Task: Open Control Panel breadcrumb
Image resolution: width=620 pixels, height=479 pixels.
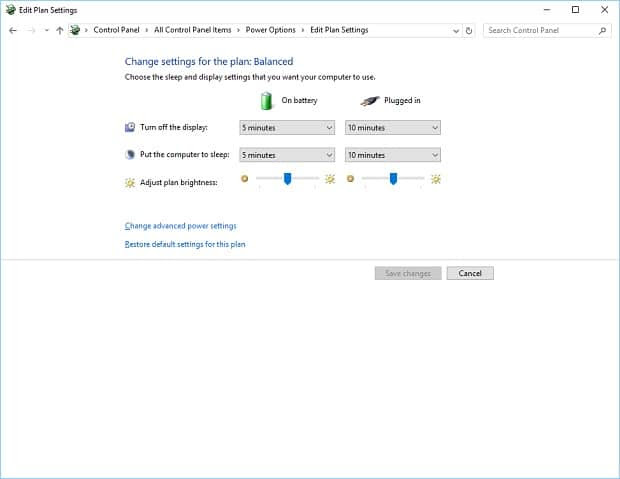Action: coord(116,30)
